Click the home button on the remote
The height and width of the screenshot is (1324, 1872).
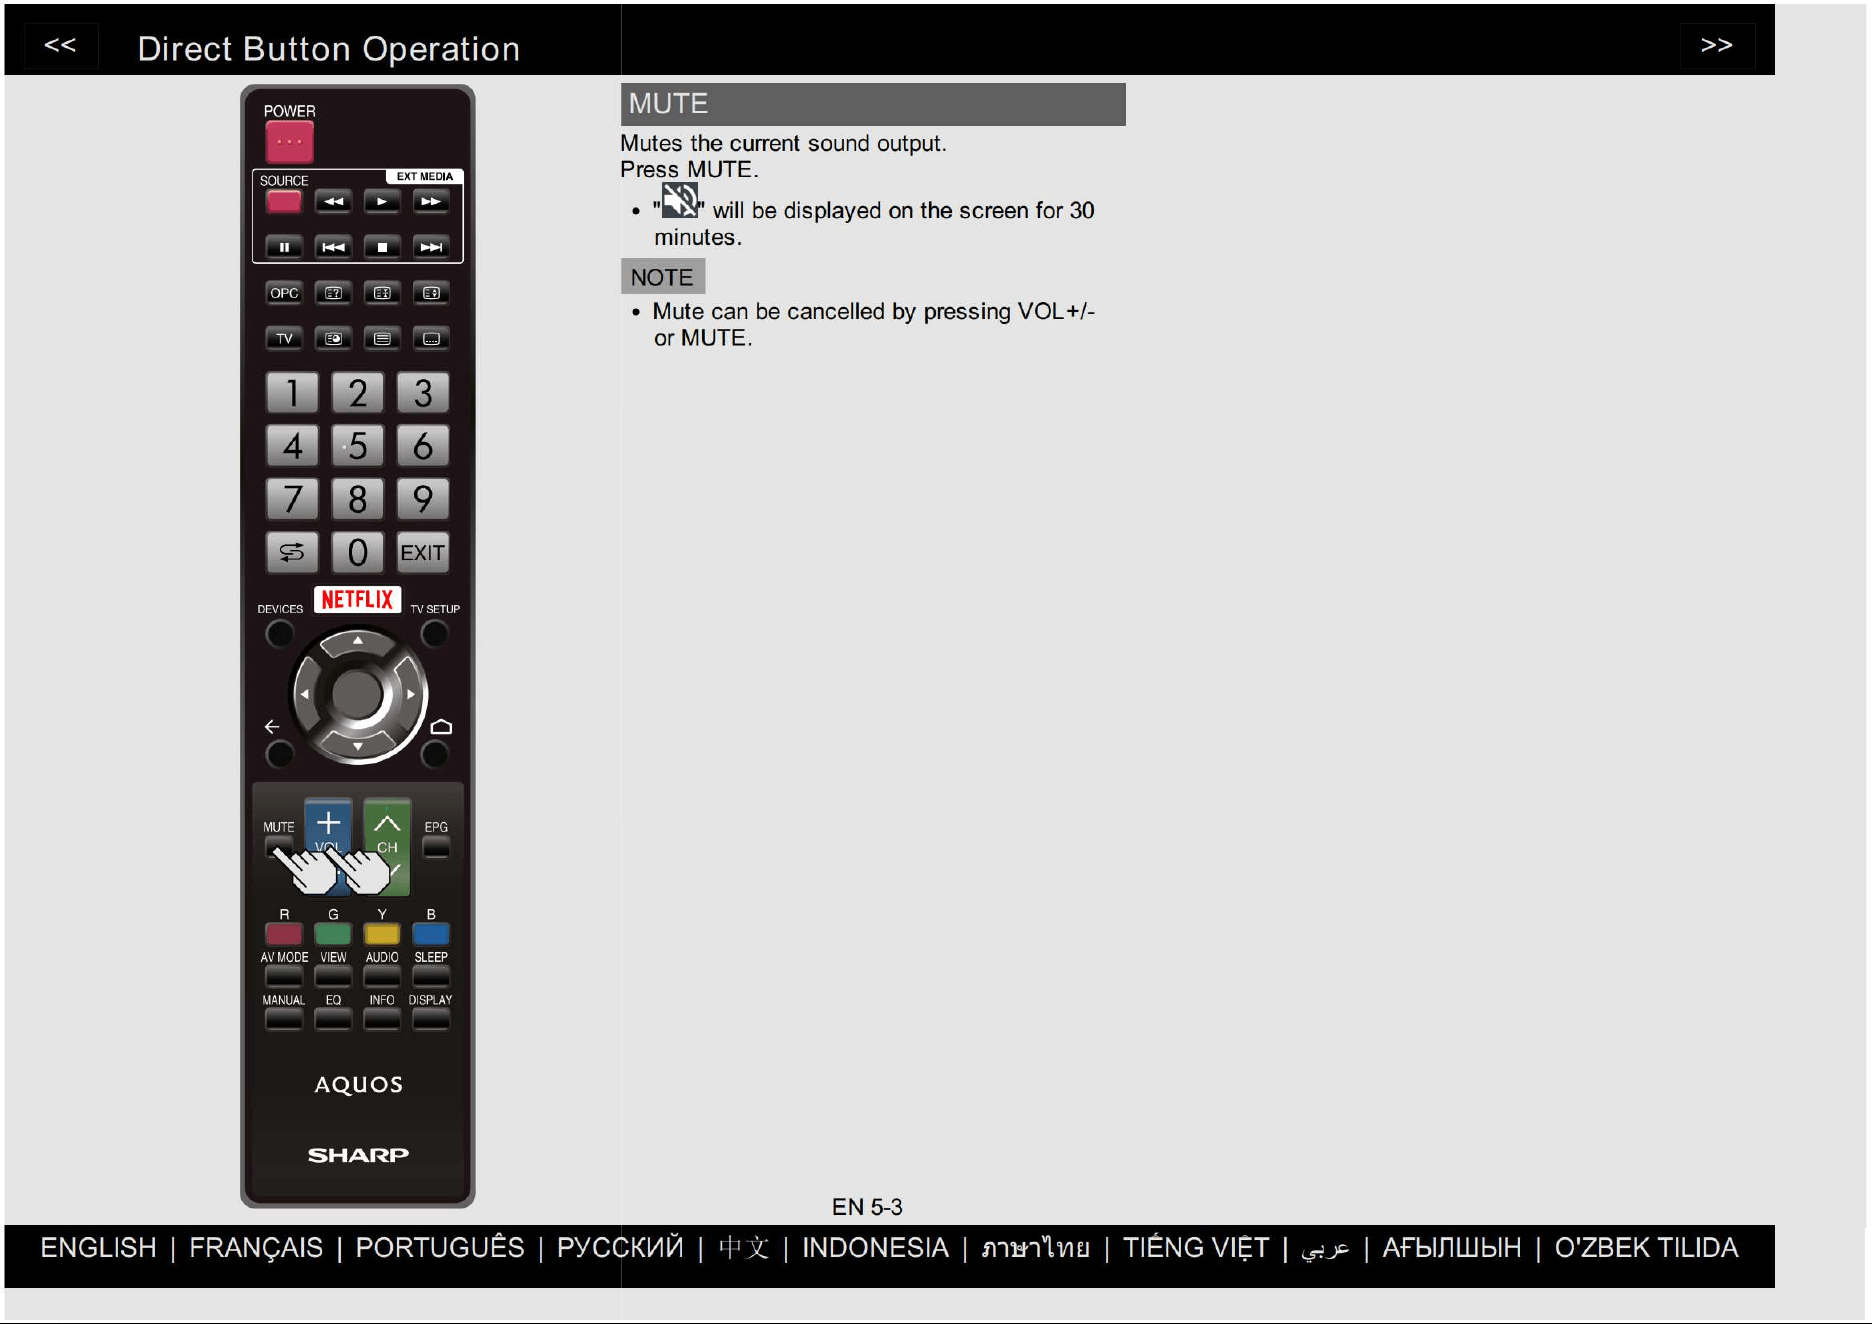click(435, 753)
